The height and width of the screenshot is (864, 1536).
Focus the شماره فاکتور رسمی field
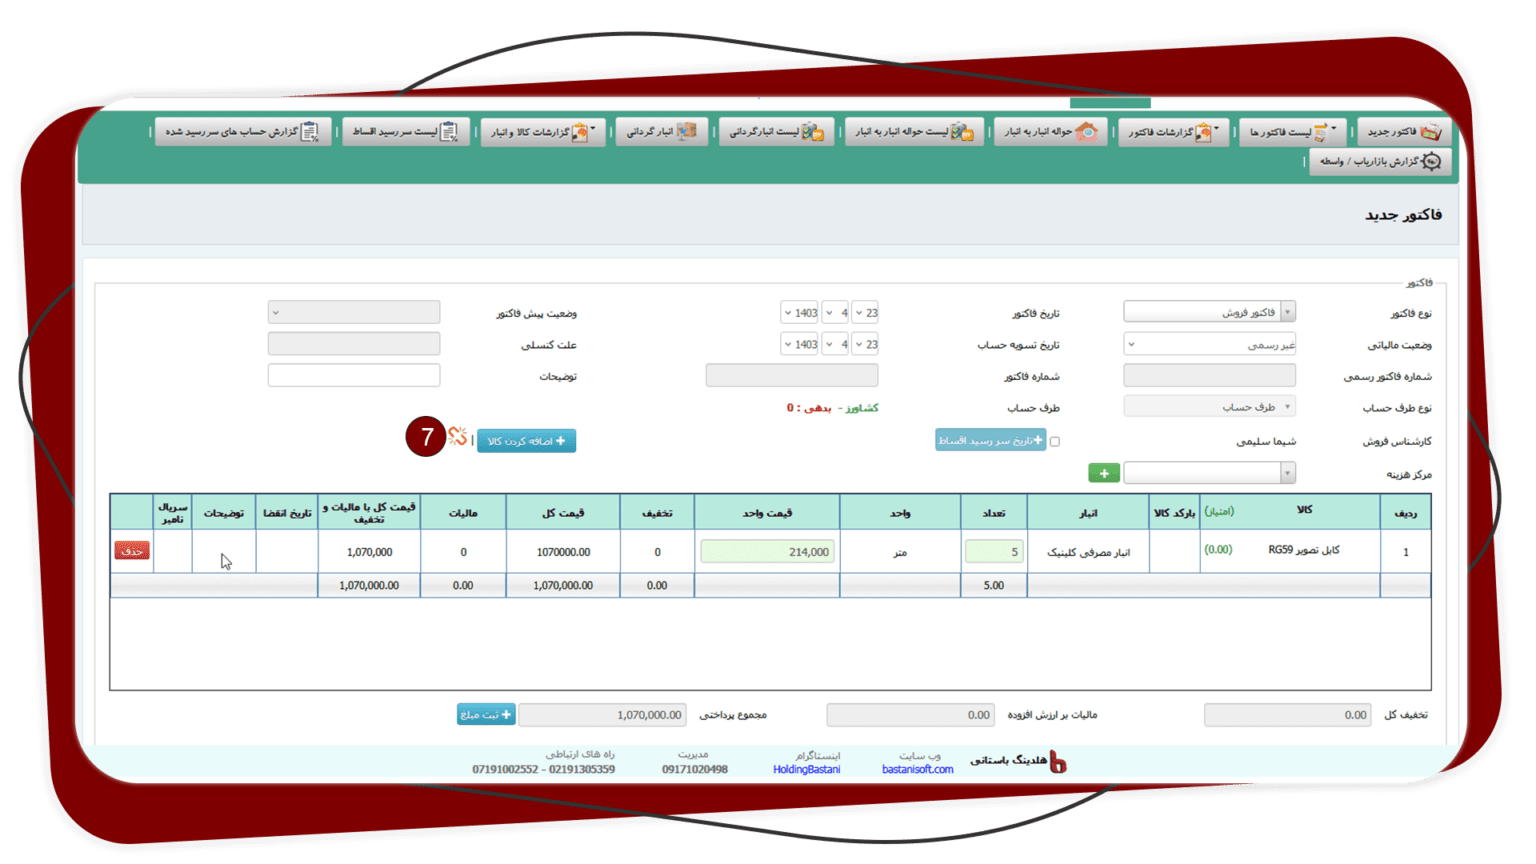[x=1209, y=375]
